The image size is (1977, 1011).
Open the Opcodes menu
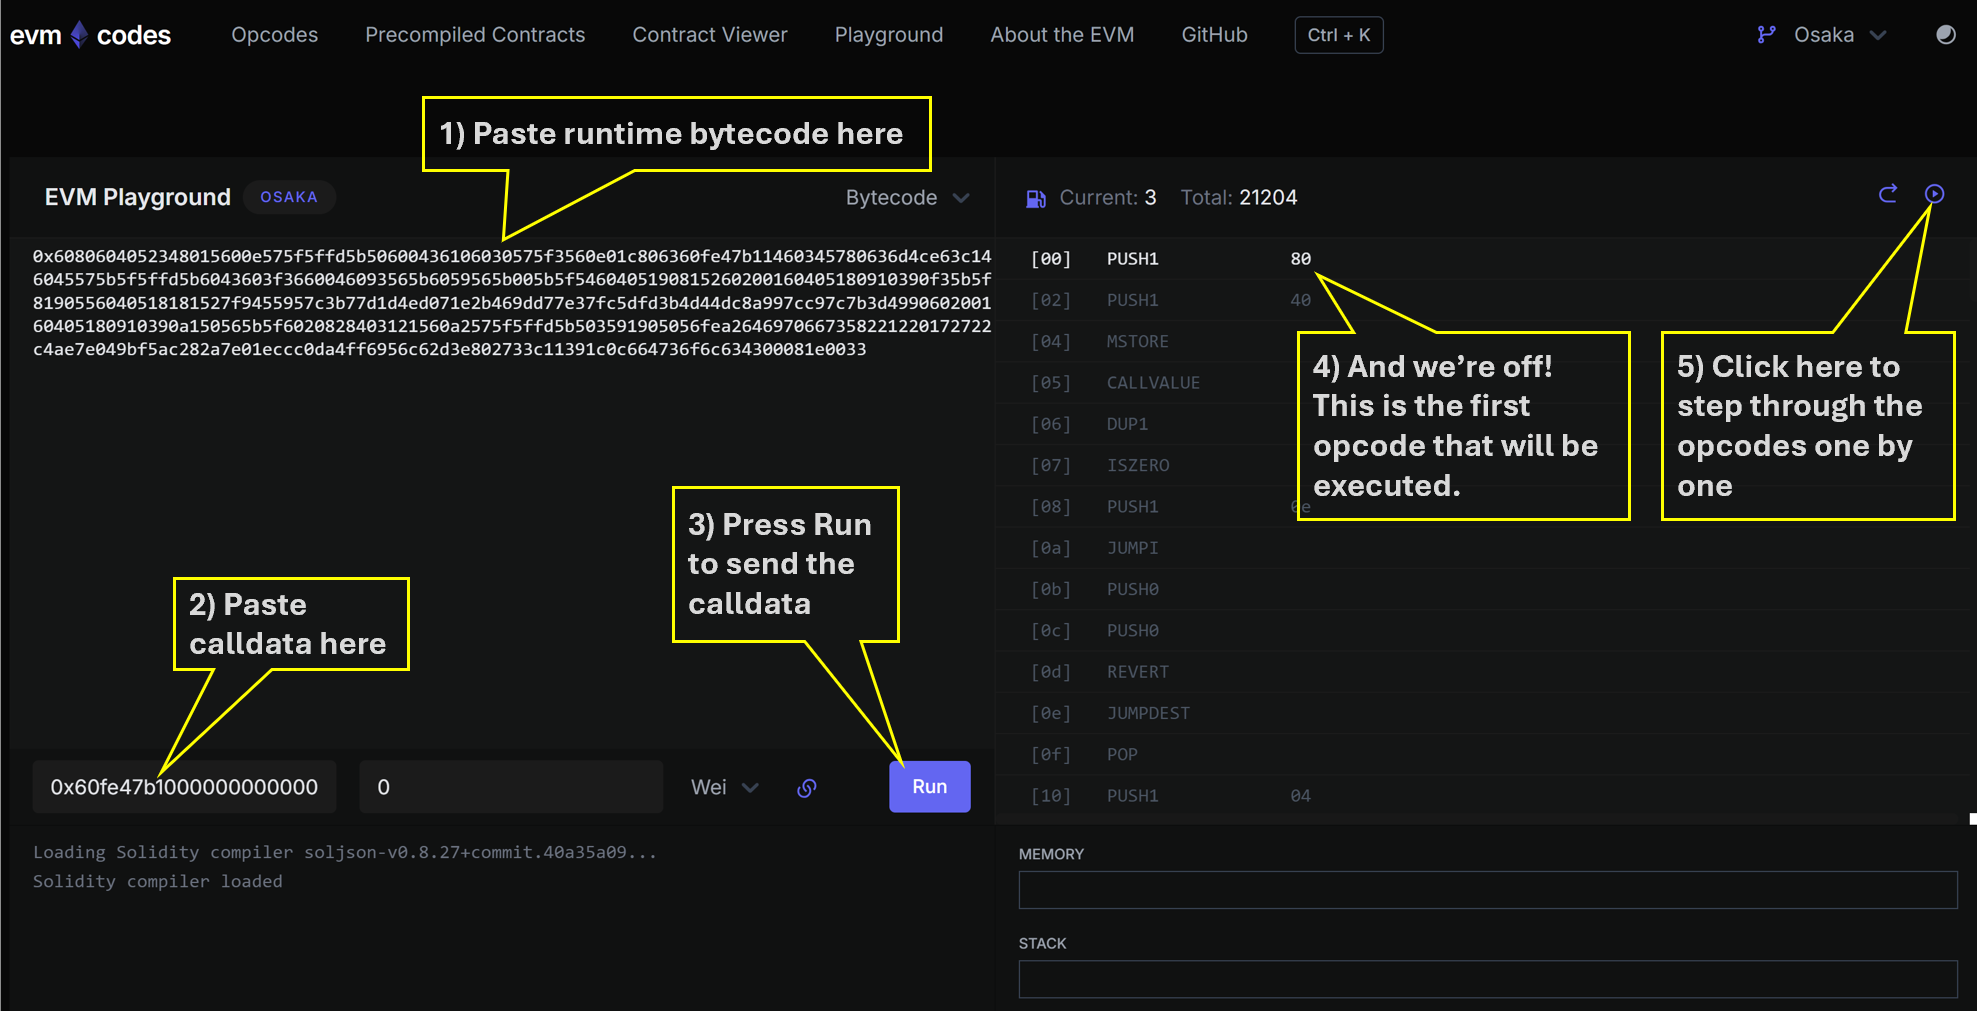274,35
